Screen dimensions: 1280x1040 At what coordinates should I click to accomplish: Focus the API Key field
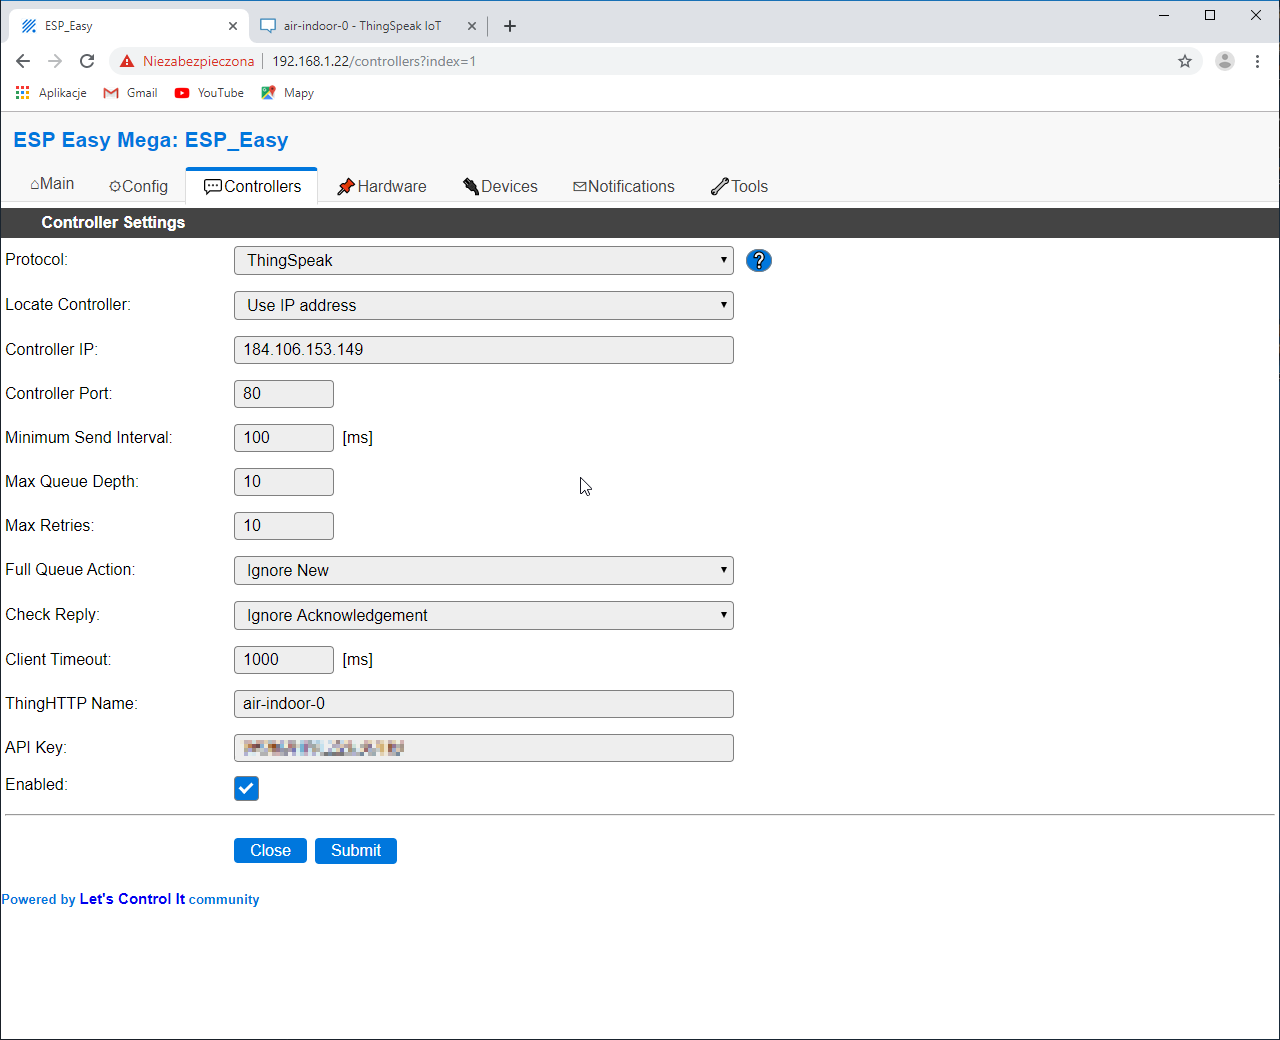pos(484,748)
